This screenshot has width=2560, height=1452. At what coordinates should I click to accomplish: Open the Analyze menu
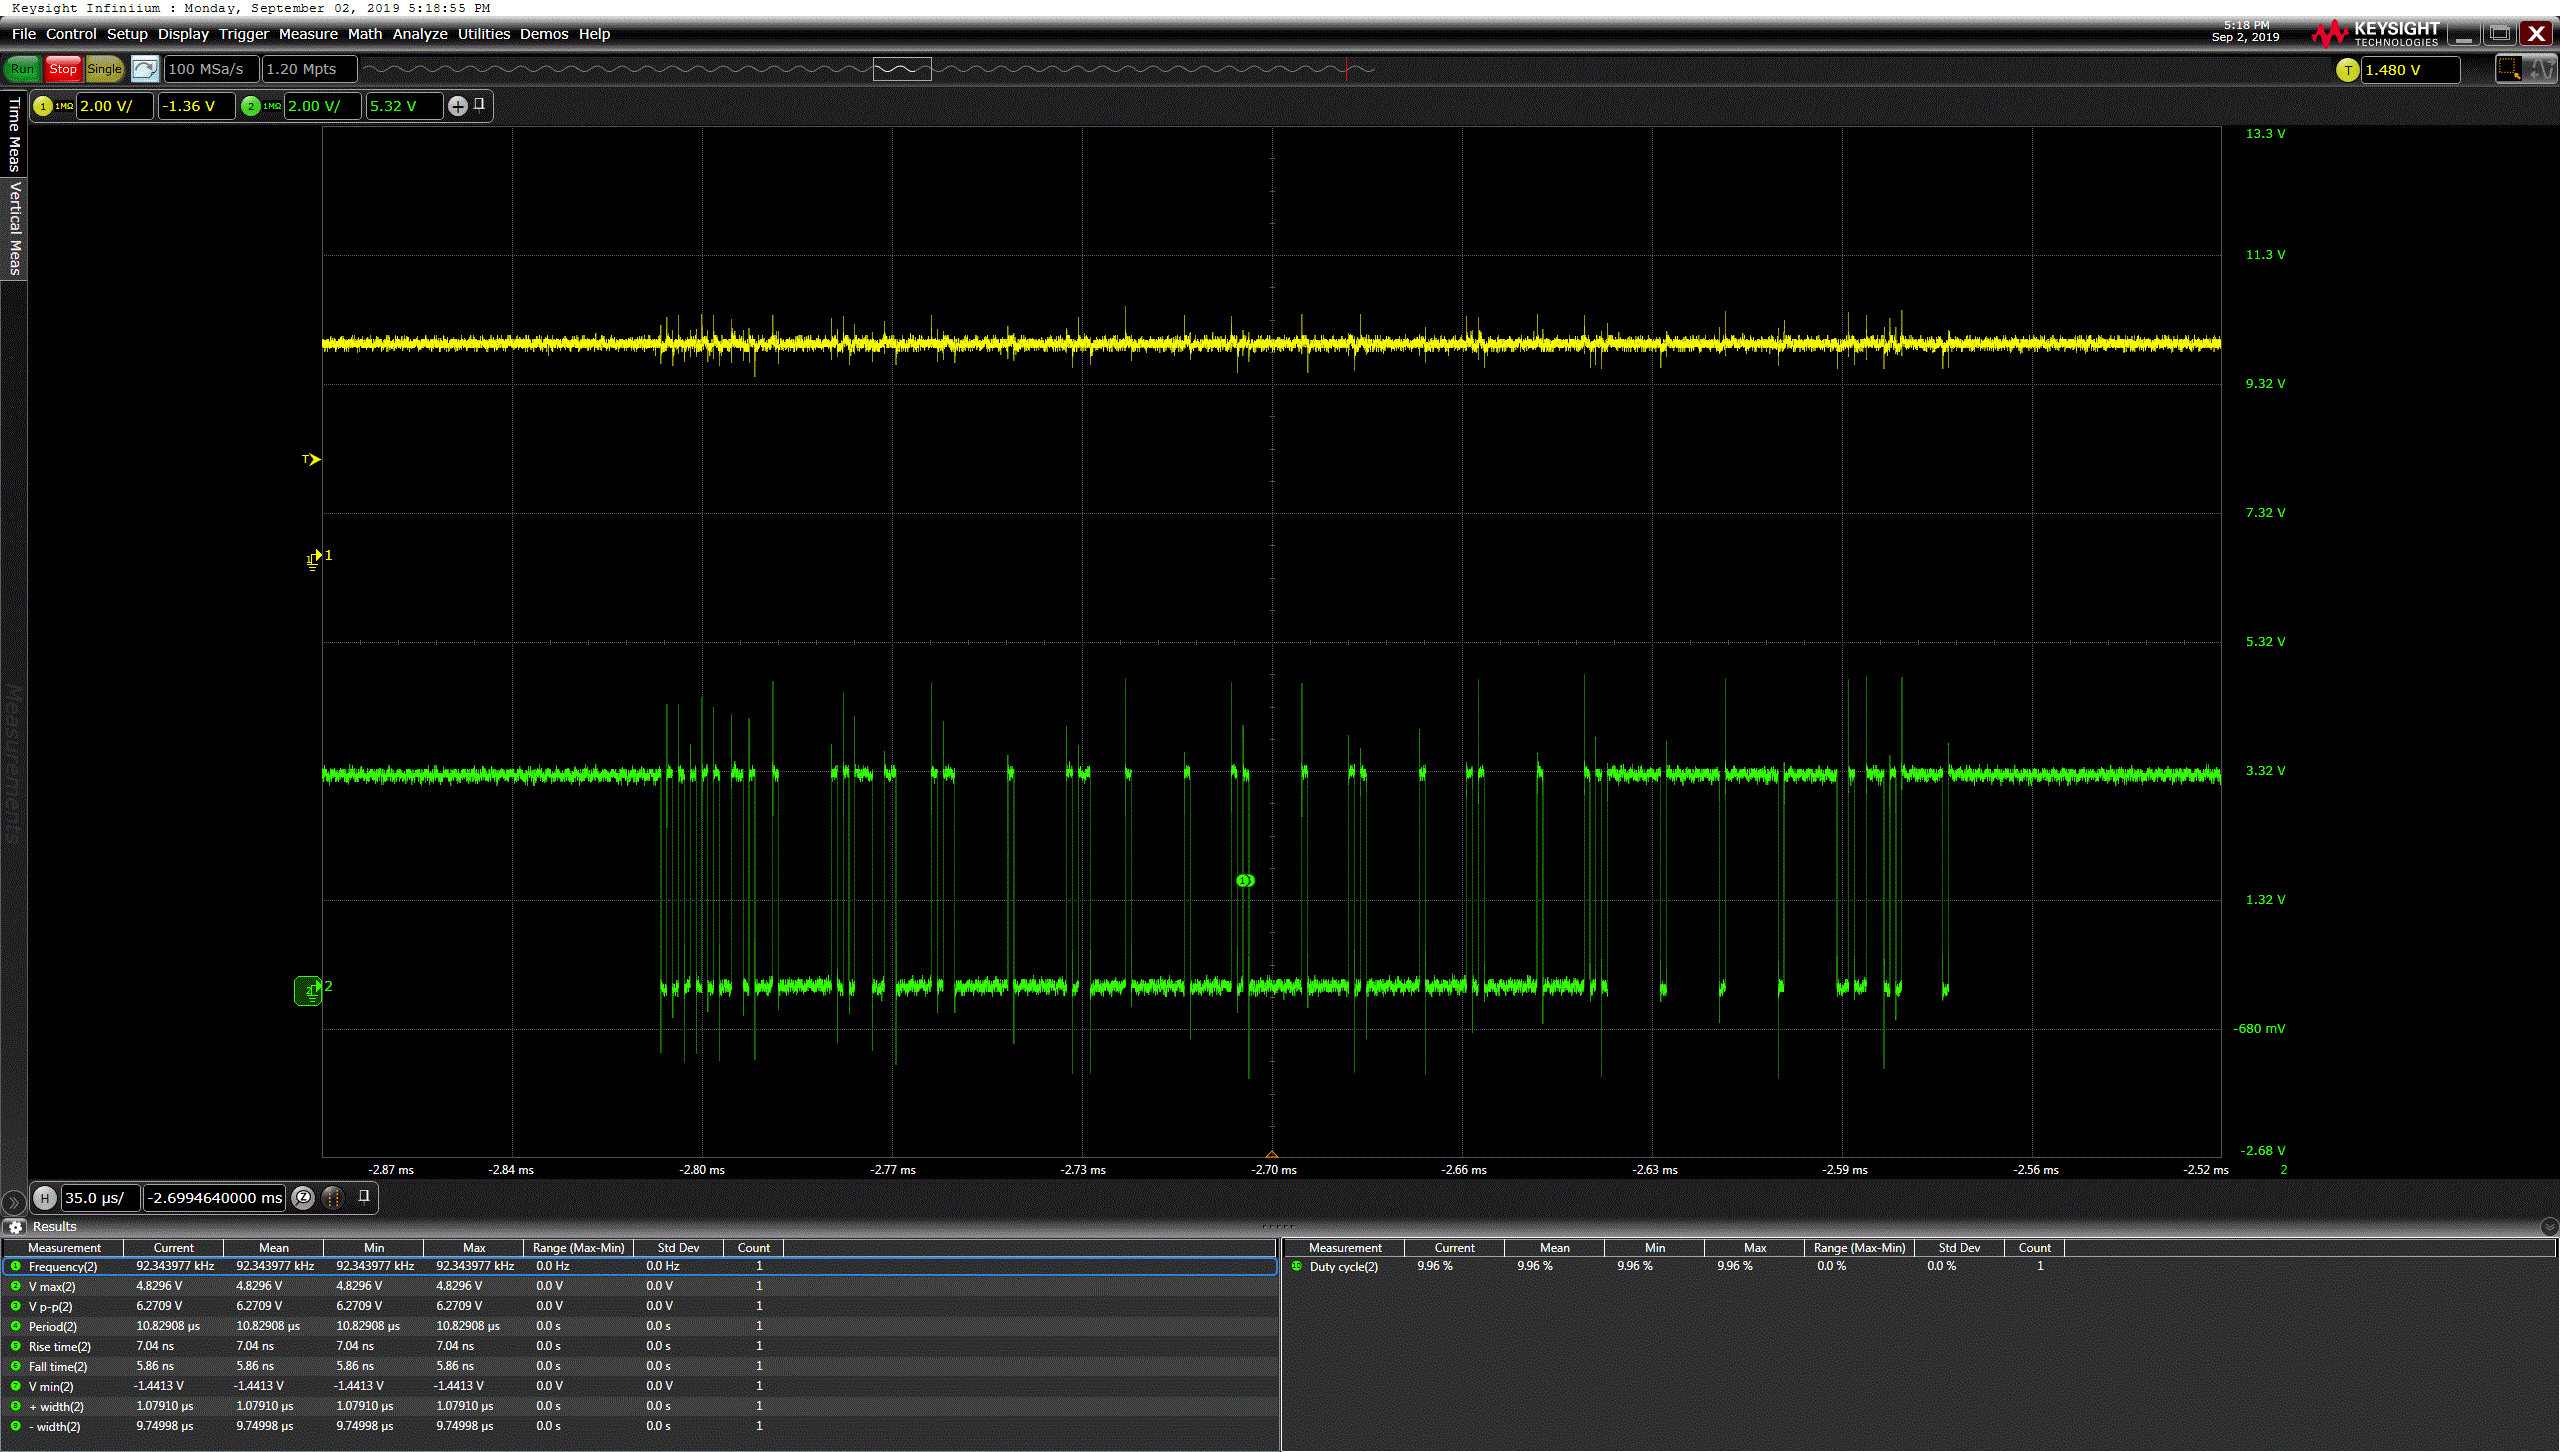click(420, 34)
